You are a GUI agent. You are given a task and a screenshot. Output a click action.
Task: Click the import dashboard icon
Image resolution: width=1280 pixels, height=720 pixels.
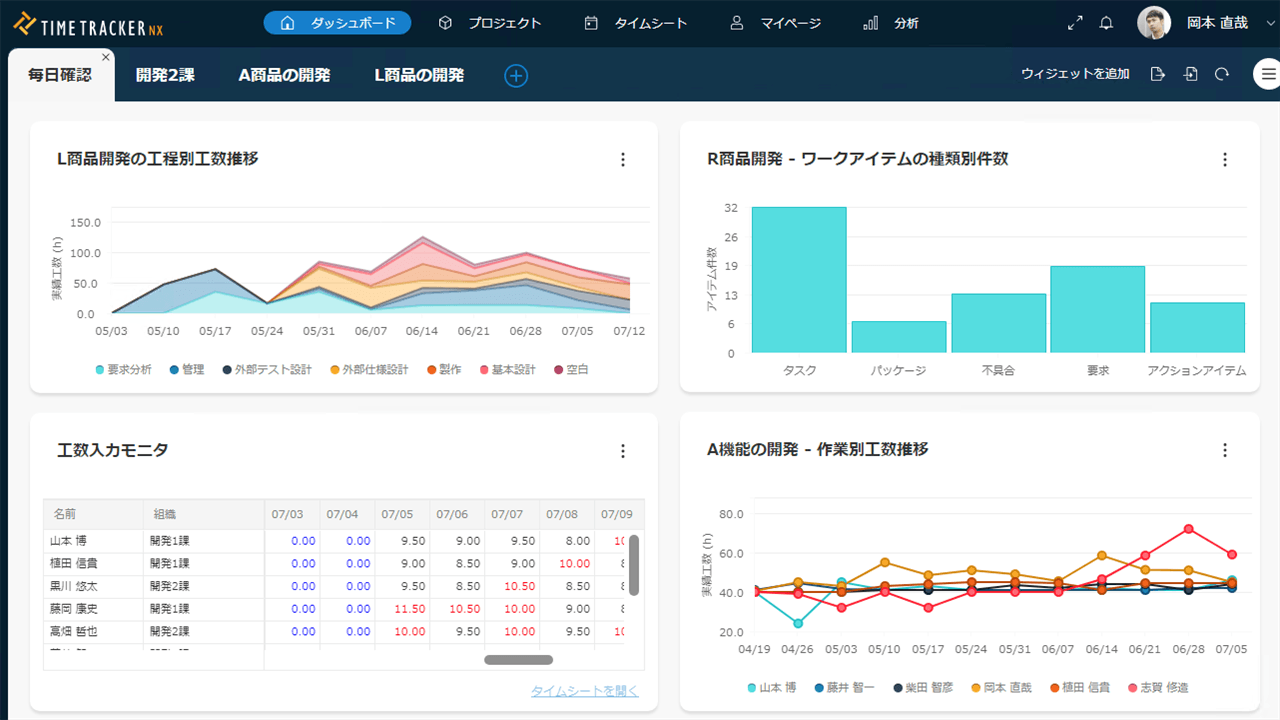(1190, 74)
